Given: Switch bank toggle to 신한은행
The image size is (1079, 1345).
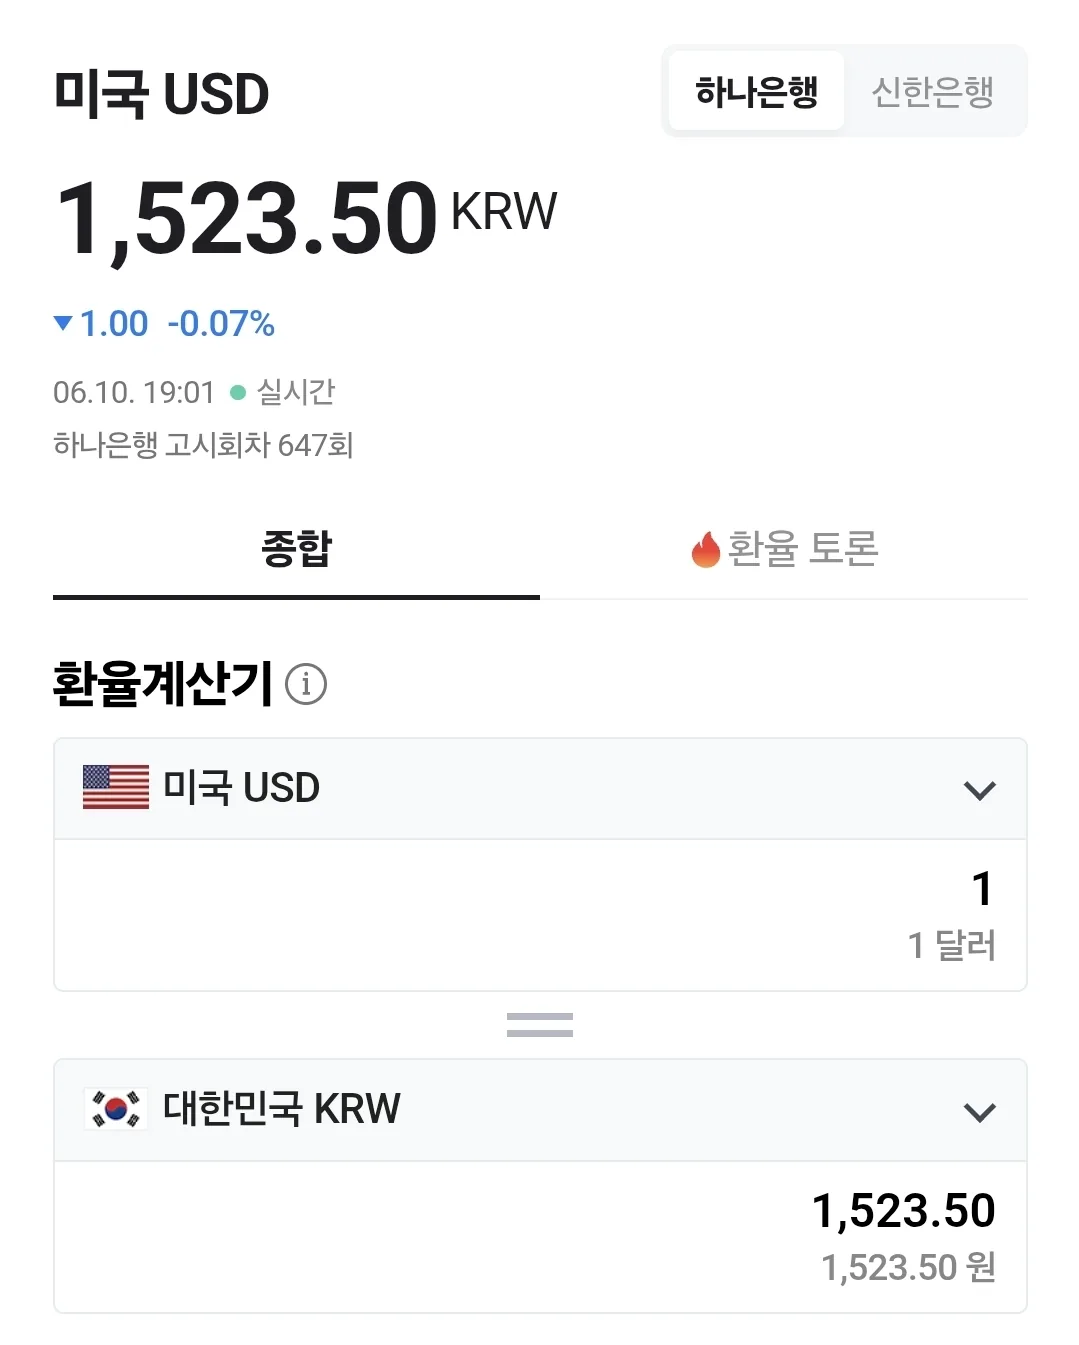Looking at the screenshot, I should (933, 91).
